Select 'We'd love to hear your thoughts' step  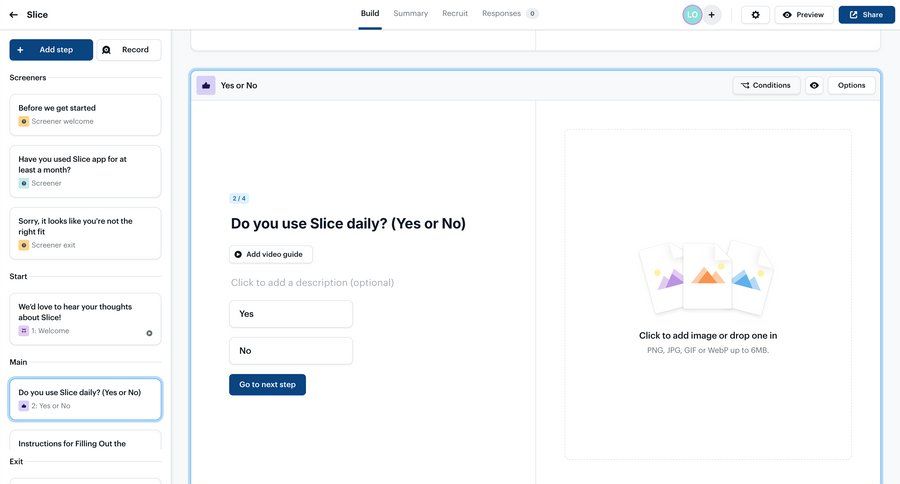(x=85, y=319)
